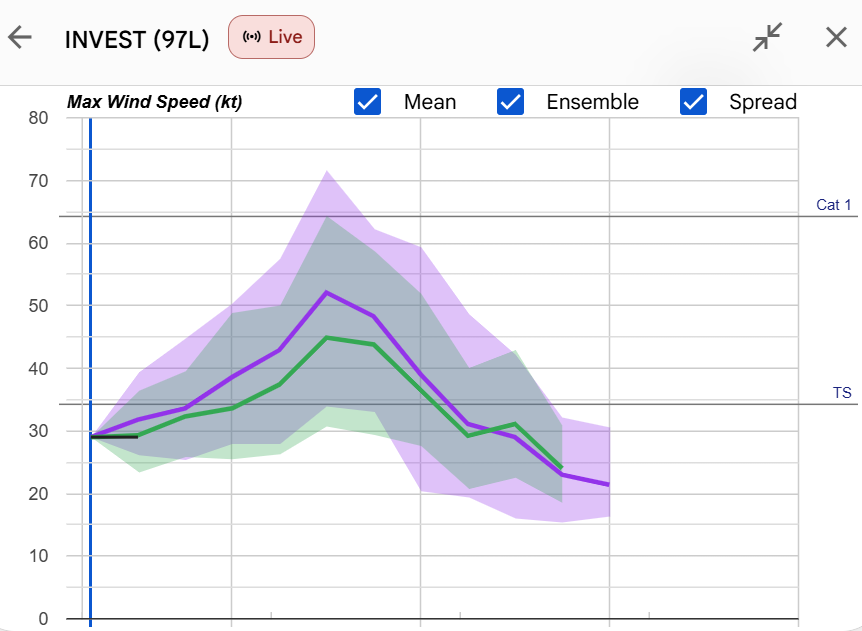Image resolution: width=862 pixels, height=631 pixels.
Task: Click the end of the green forecast line
Action: click(x=561, y=468)
